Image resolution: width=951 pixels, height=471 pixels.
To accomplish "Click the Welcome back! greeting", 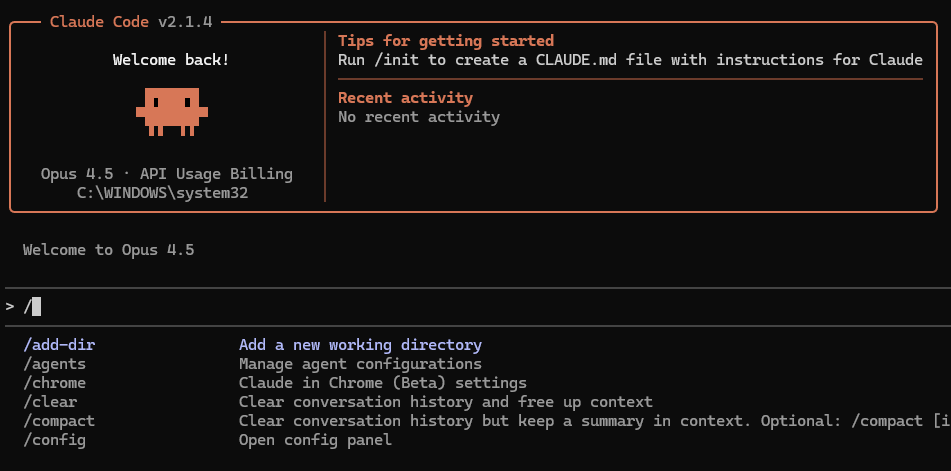I will click(x=171, y=60).
